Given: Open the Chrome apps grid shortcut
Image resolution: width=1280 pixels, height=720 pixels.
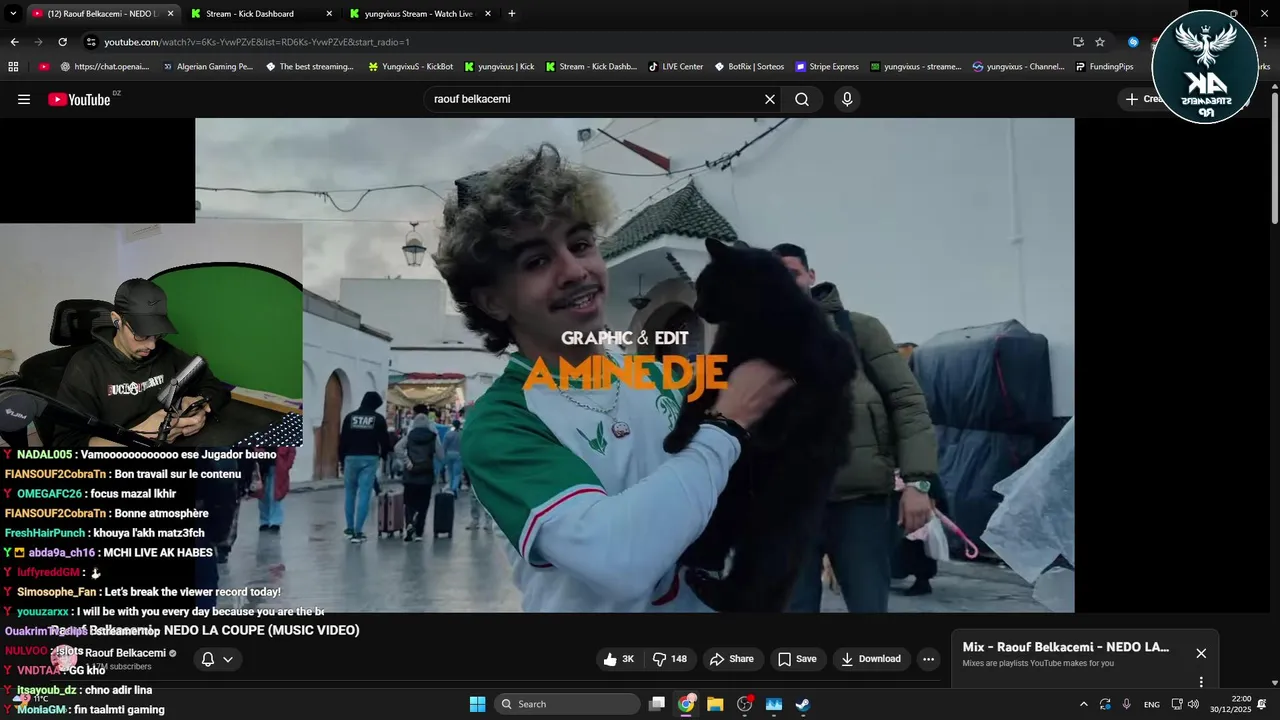Looking at the screenshot, I should (13, 67).
